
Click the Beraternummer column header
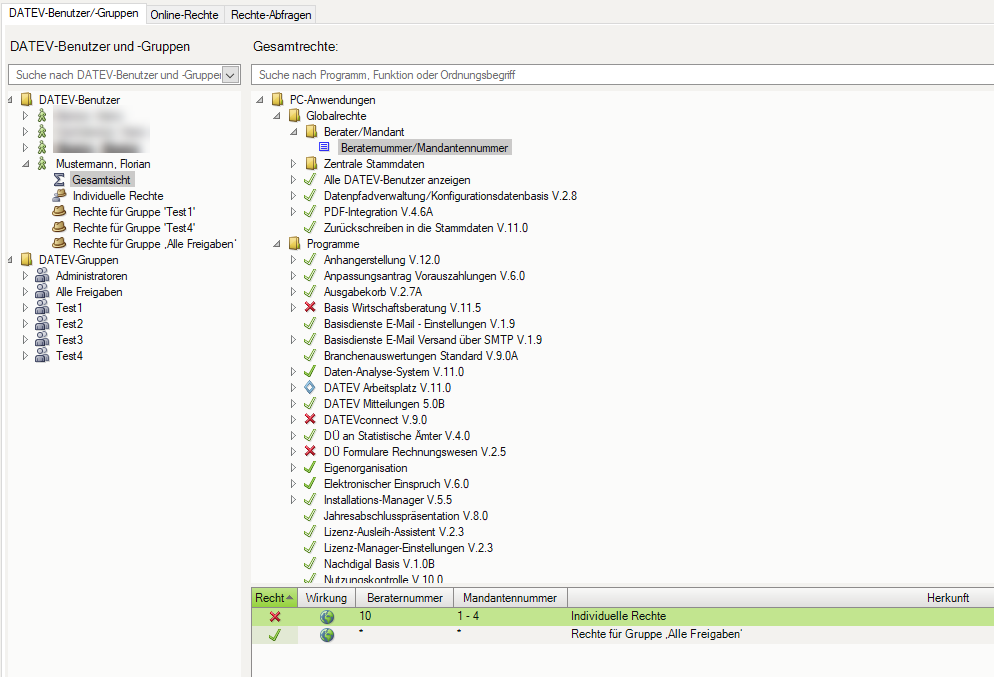coord(404,598)
